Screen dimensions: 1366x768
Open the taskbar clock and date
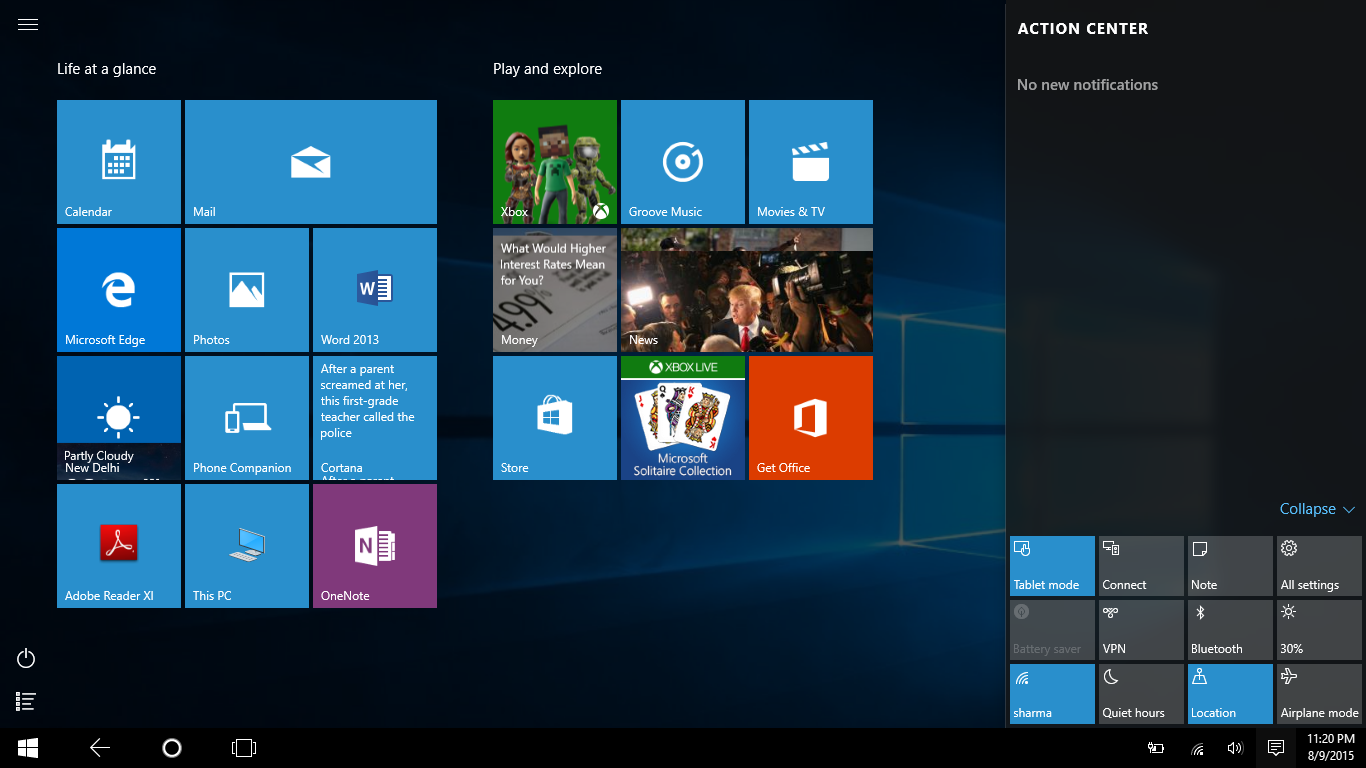click(x=1330, y=748)
